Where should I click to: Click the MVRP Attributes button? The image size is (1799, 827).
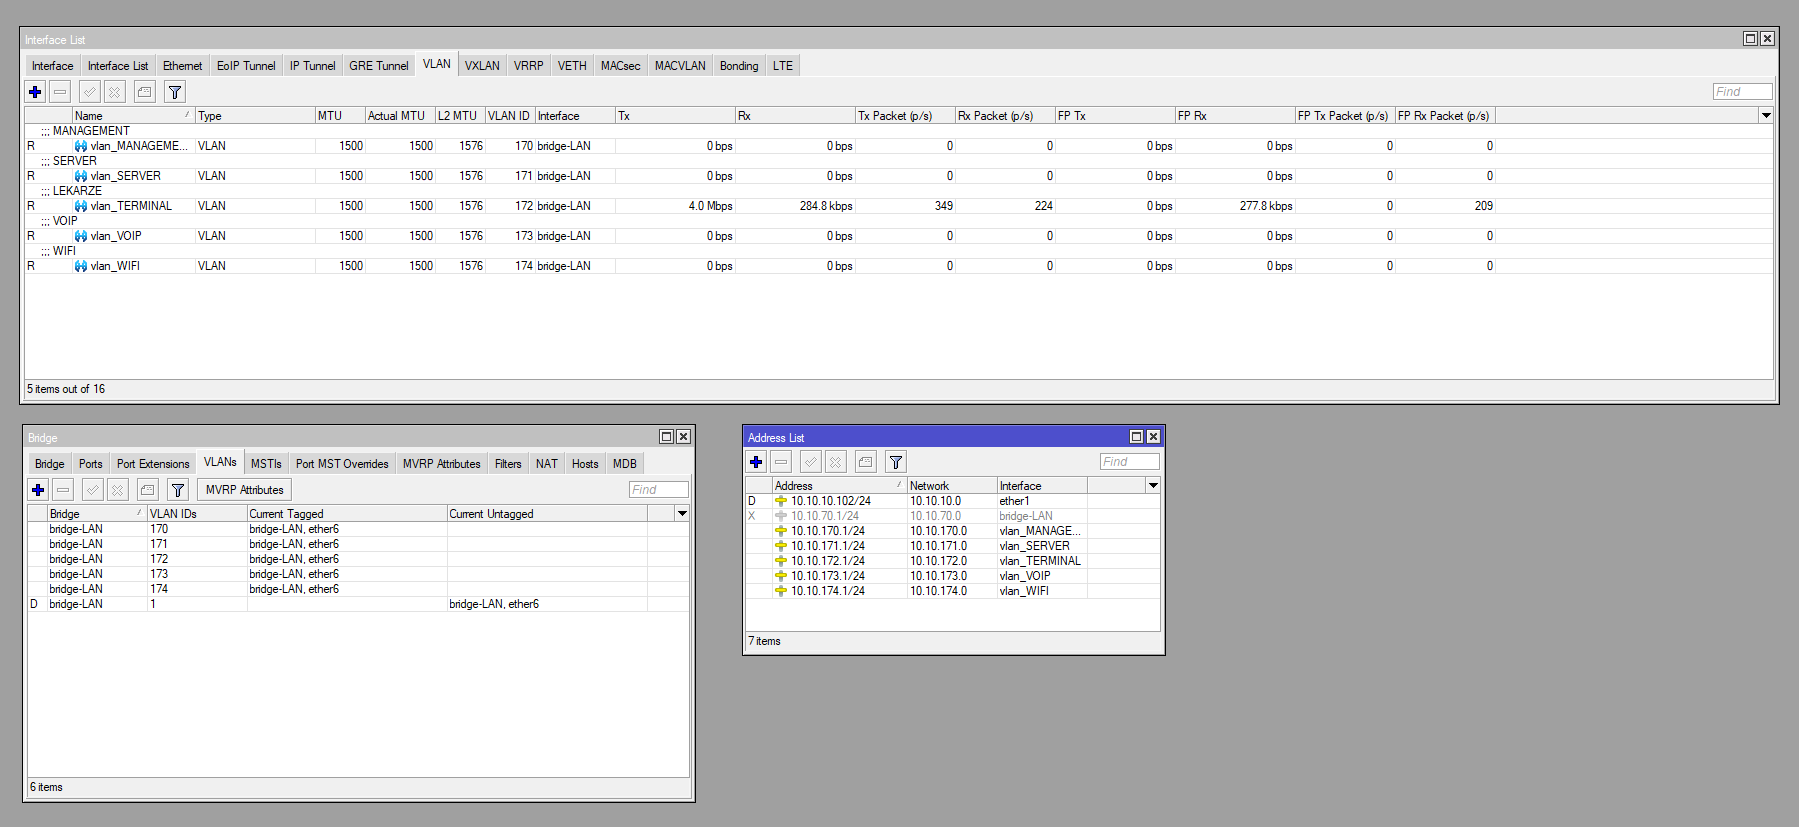click(x=244, y=490)
